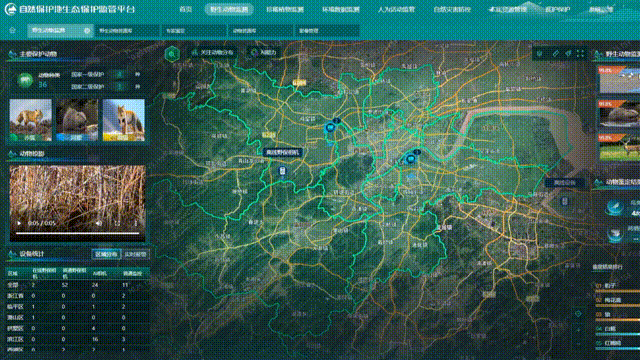
Task: Click the green hexagon search icon on map
Action: 172,53
